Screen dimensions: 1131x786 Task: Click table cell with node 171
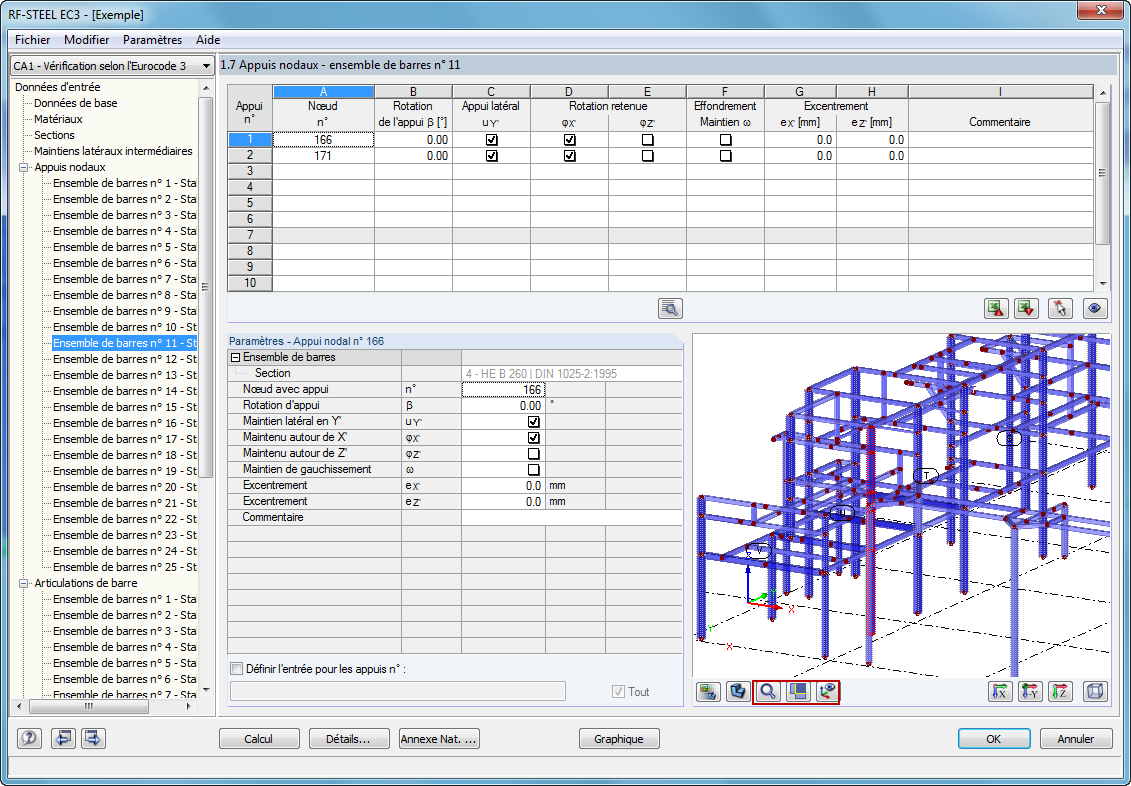(323, 156)
